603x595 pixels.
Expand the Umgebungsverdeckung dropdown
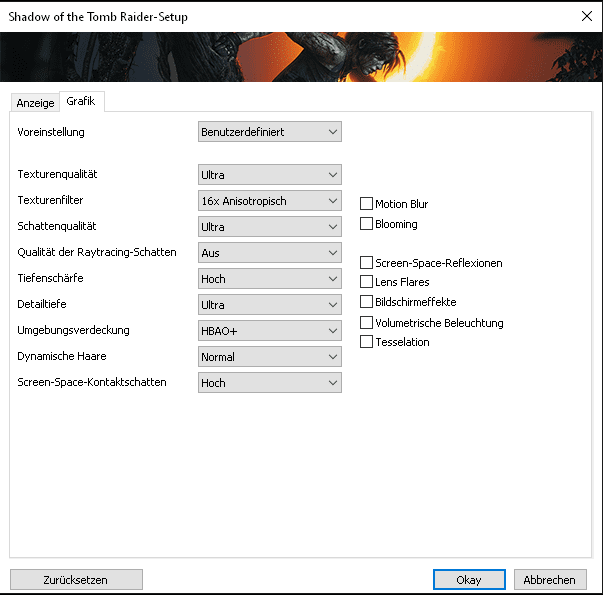point(270,331)
